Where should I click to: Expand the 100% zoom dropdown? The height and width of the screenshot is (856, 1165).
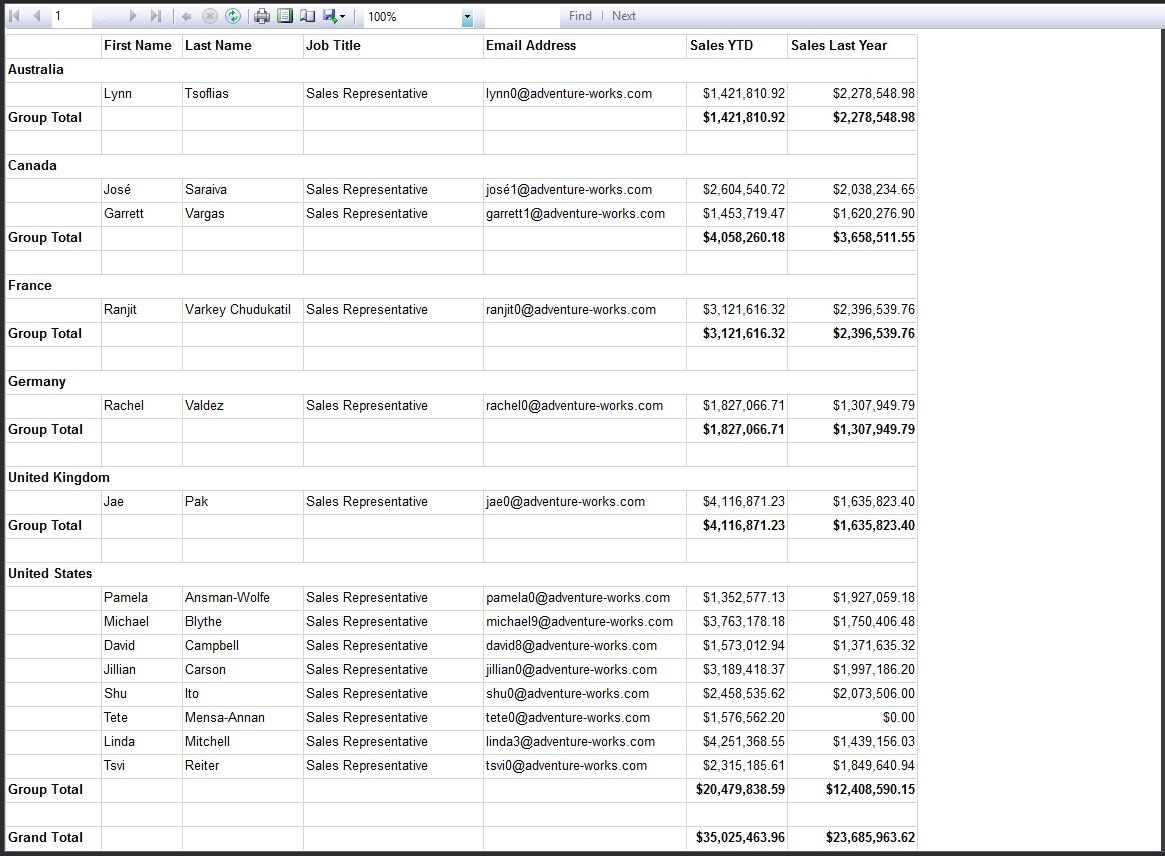coord(467,17)
